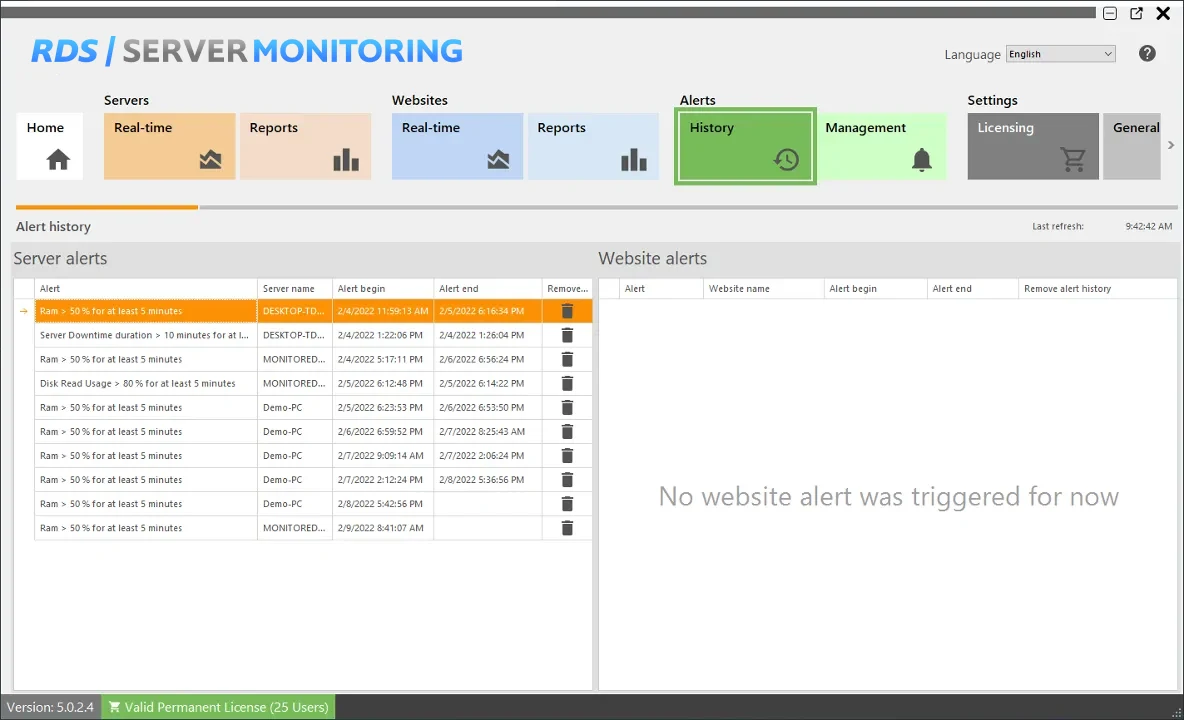Image resolution: width=1184 pixels, height=720 pixels.
Task: Open Servers Real-time monitoring tile
Action: point(169,146)
